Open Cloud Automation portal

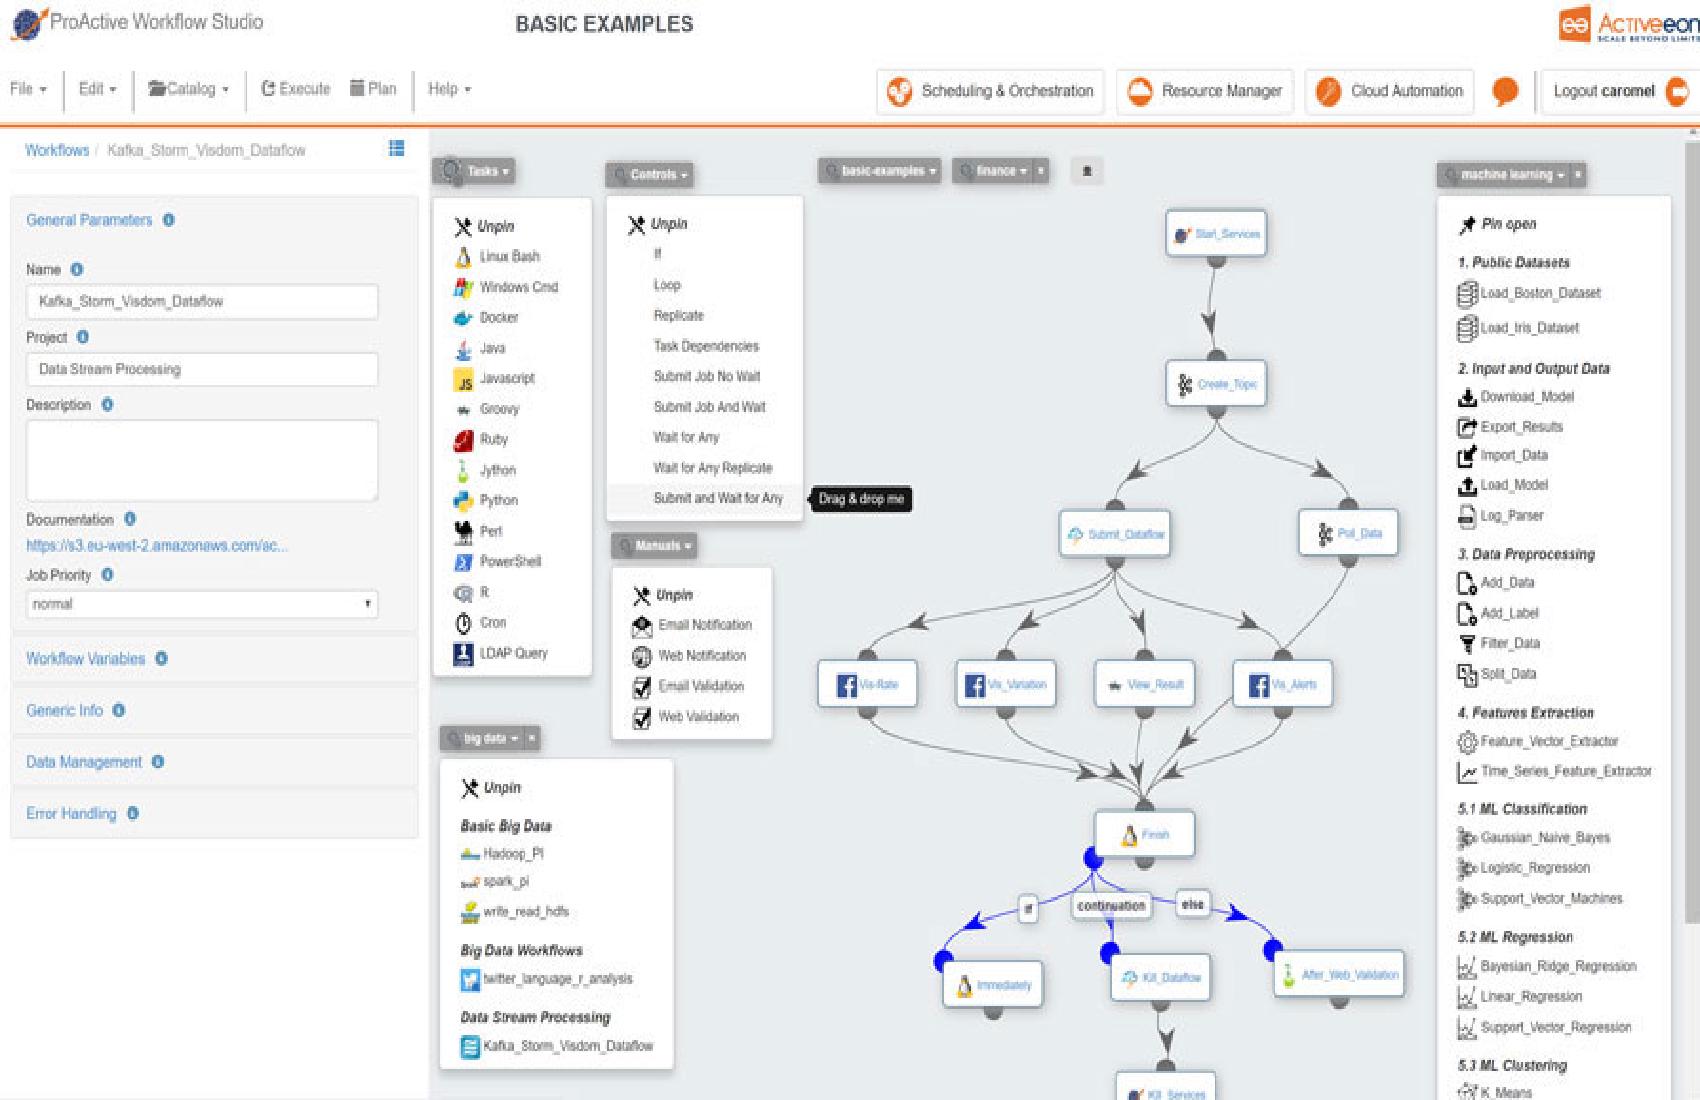click(1389, 91)
